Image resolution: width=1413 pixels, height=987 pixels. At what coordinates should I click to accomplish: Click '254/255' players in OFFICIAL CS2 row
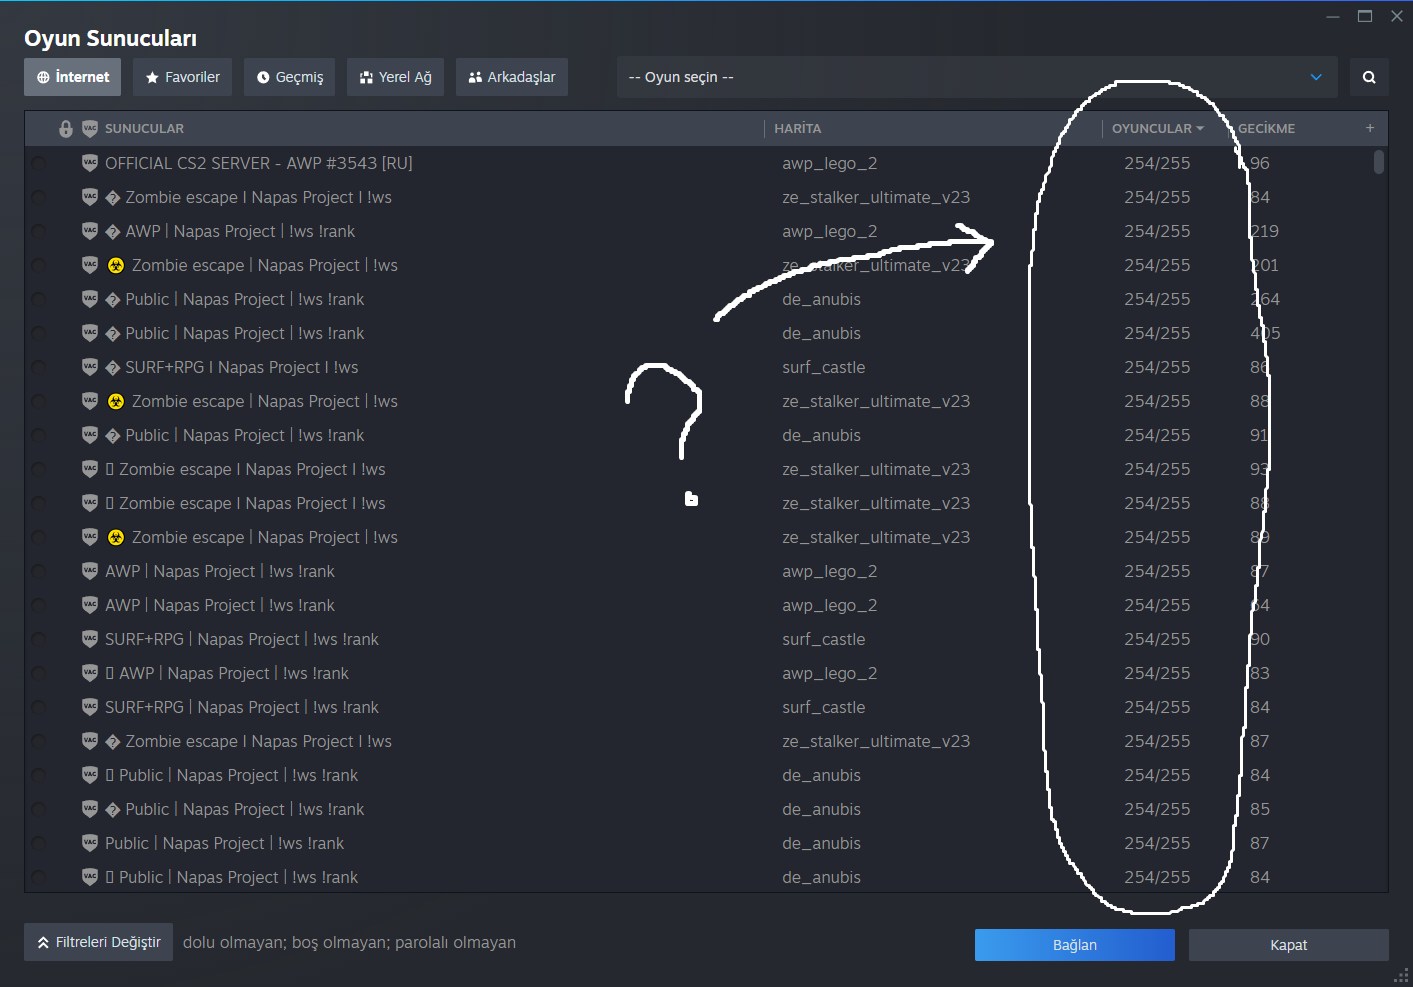[x=1157, y=163]
